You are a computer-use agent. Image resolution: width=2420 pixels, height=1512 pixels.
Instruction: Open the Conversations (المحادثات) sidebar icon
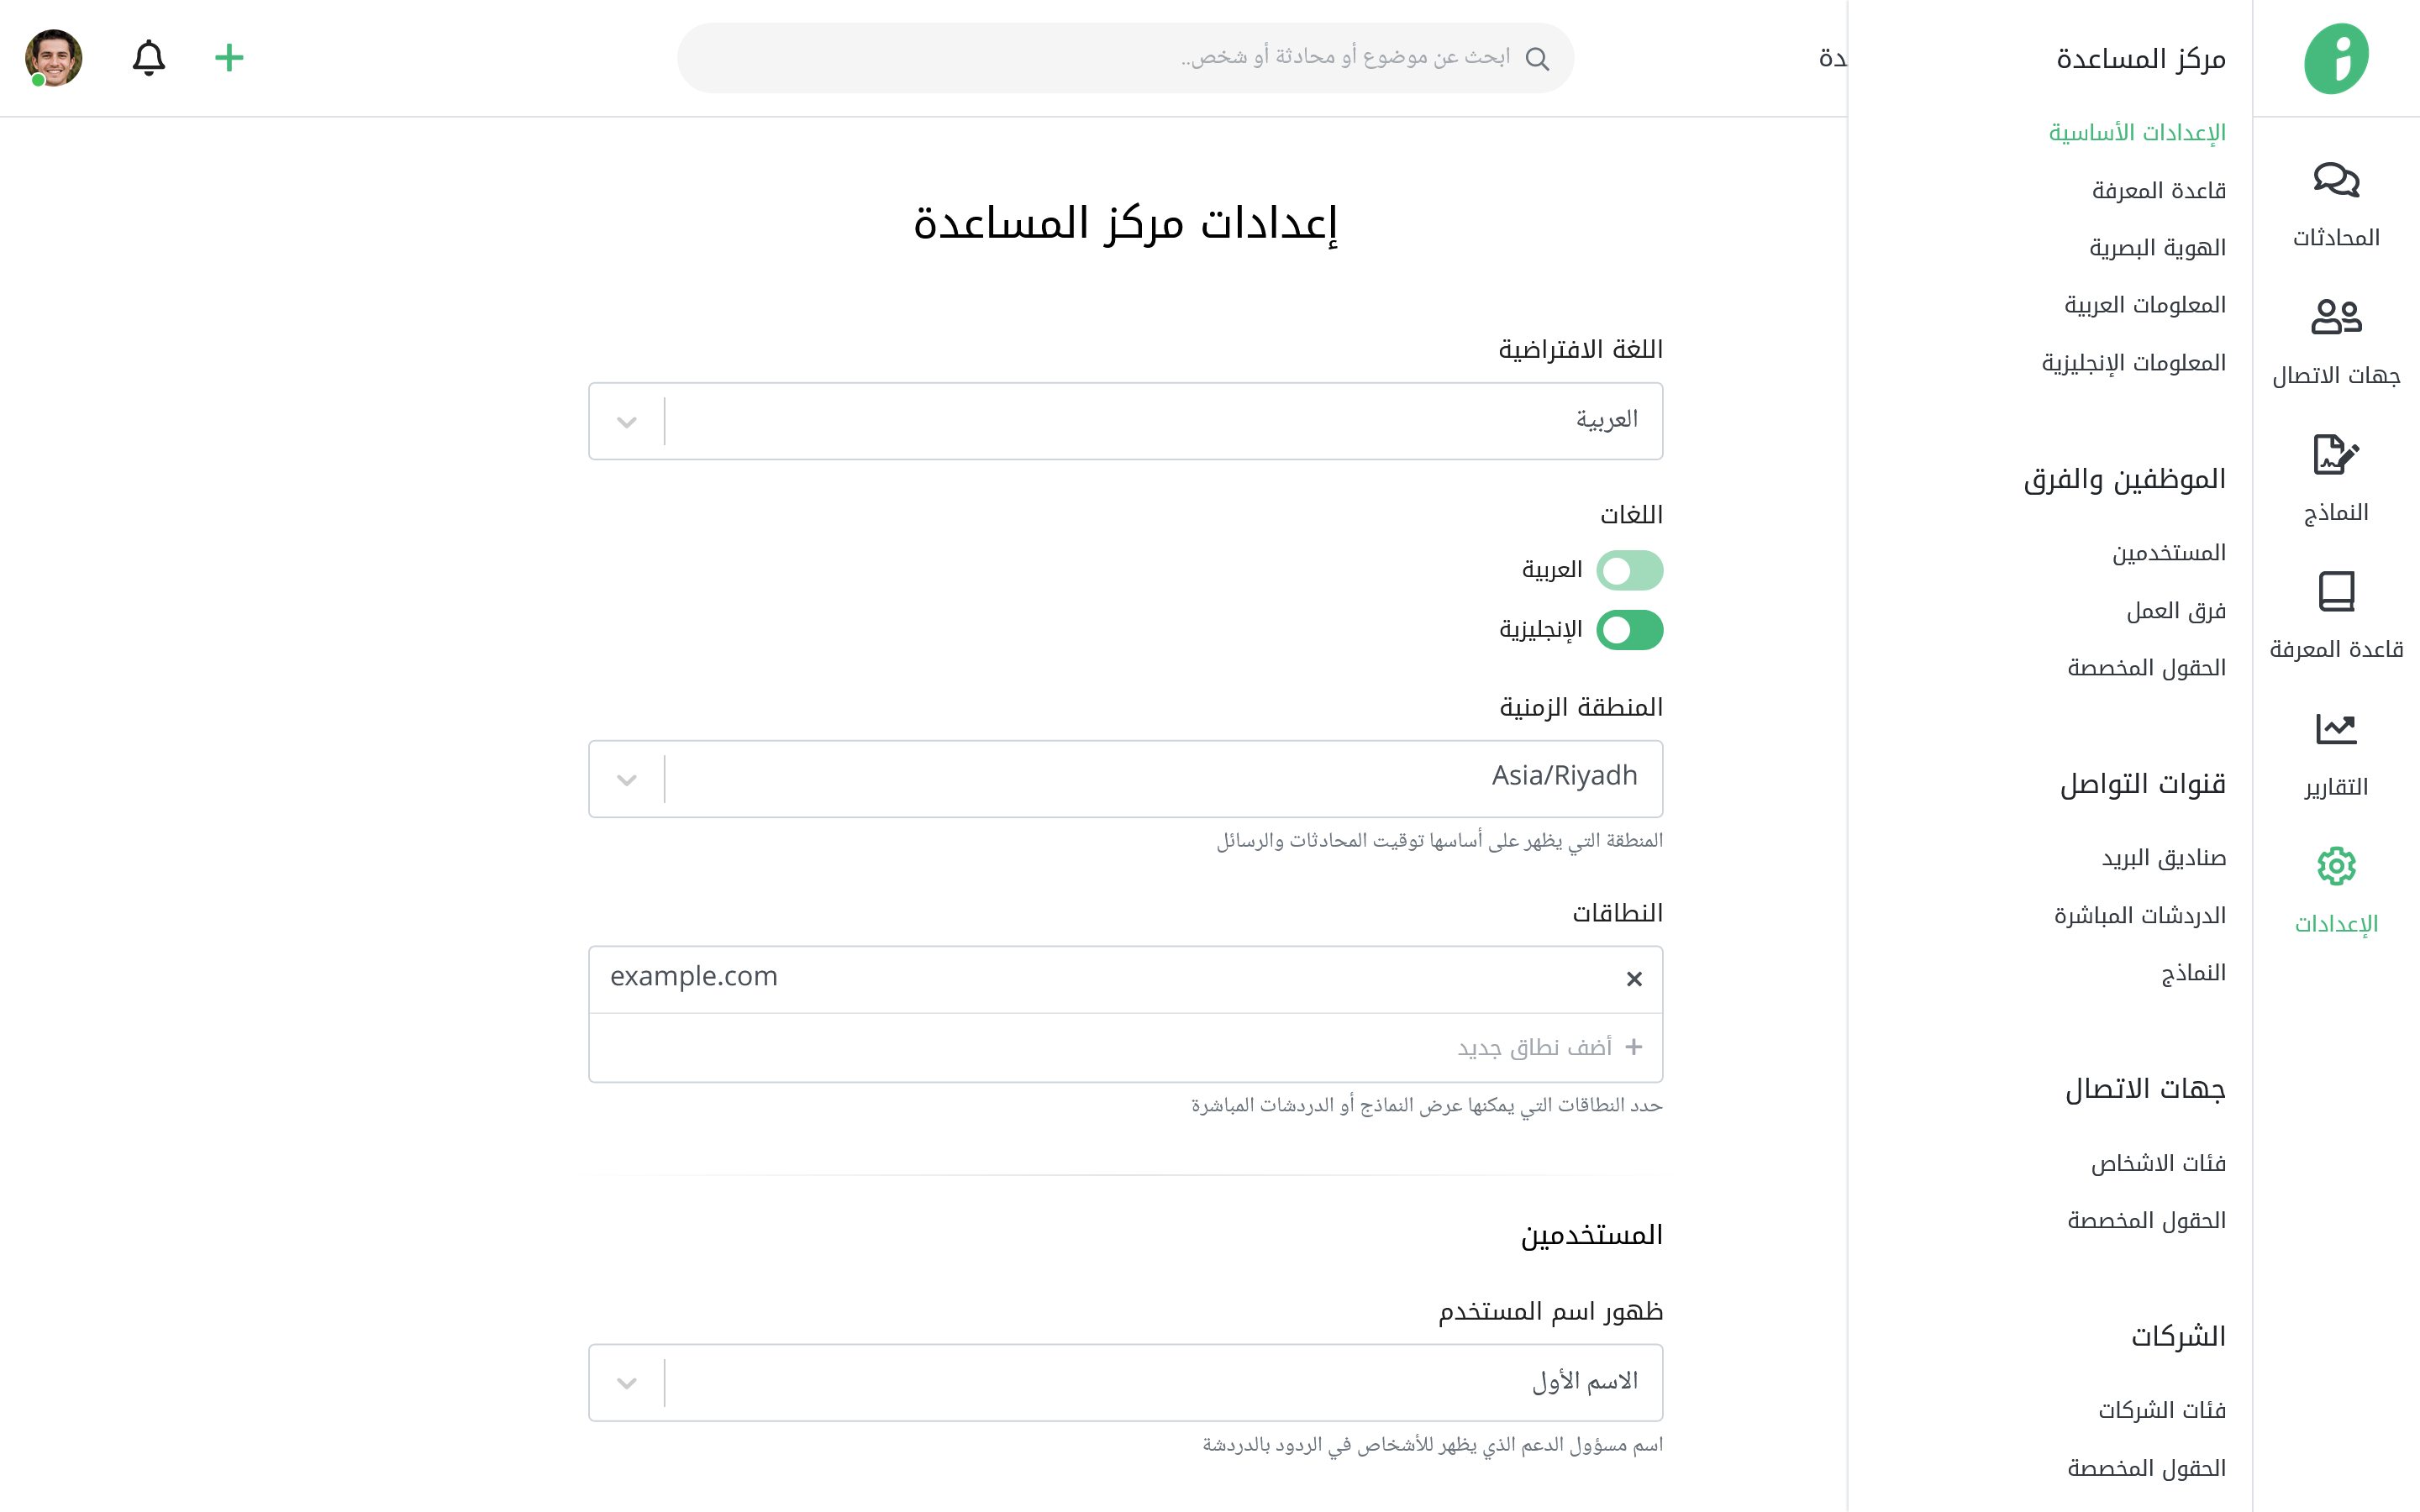coord(2335,181)
